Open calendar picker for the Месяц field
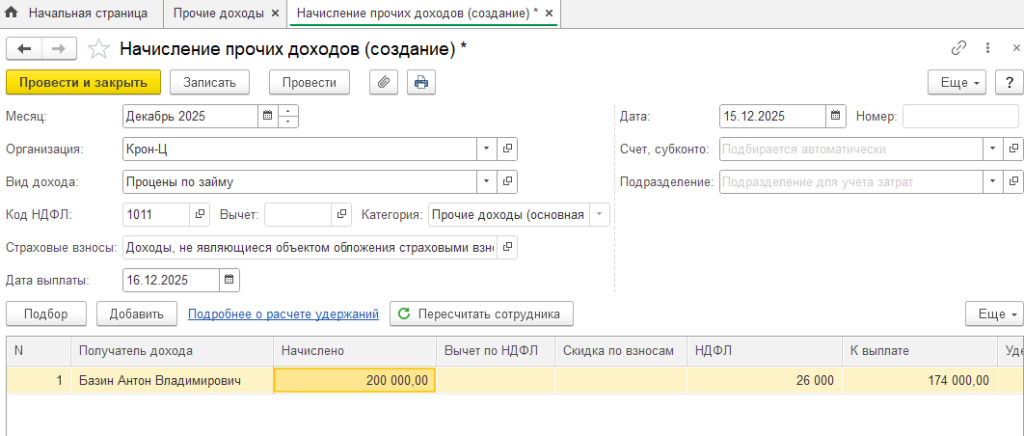The height and width of the screenshot is (436, 1024). click(x=267, y=116)
